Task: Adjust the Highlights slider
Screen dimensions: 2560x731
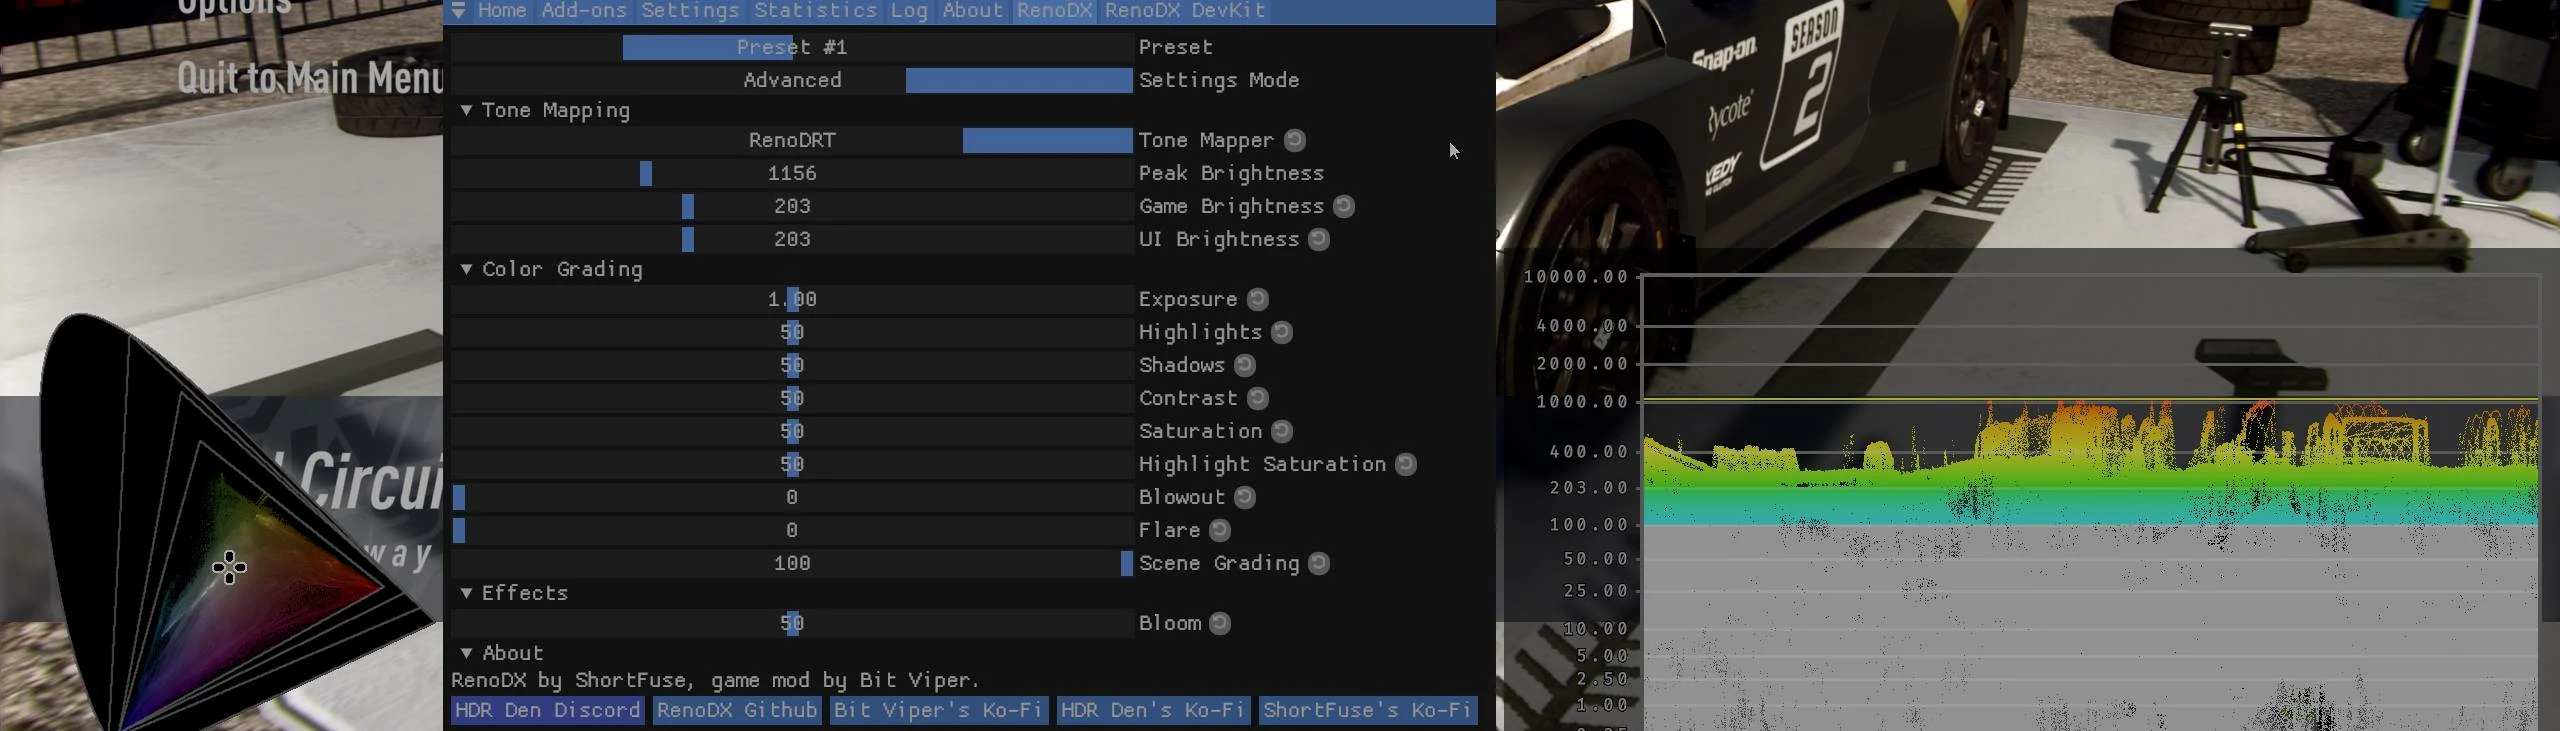Action: click(792, 332)
